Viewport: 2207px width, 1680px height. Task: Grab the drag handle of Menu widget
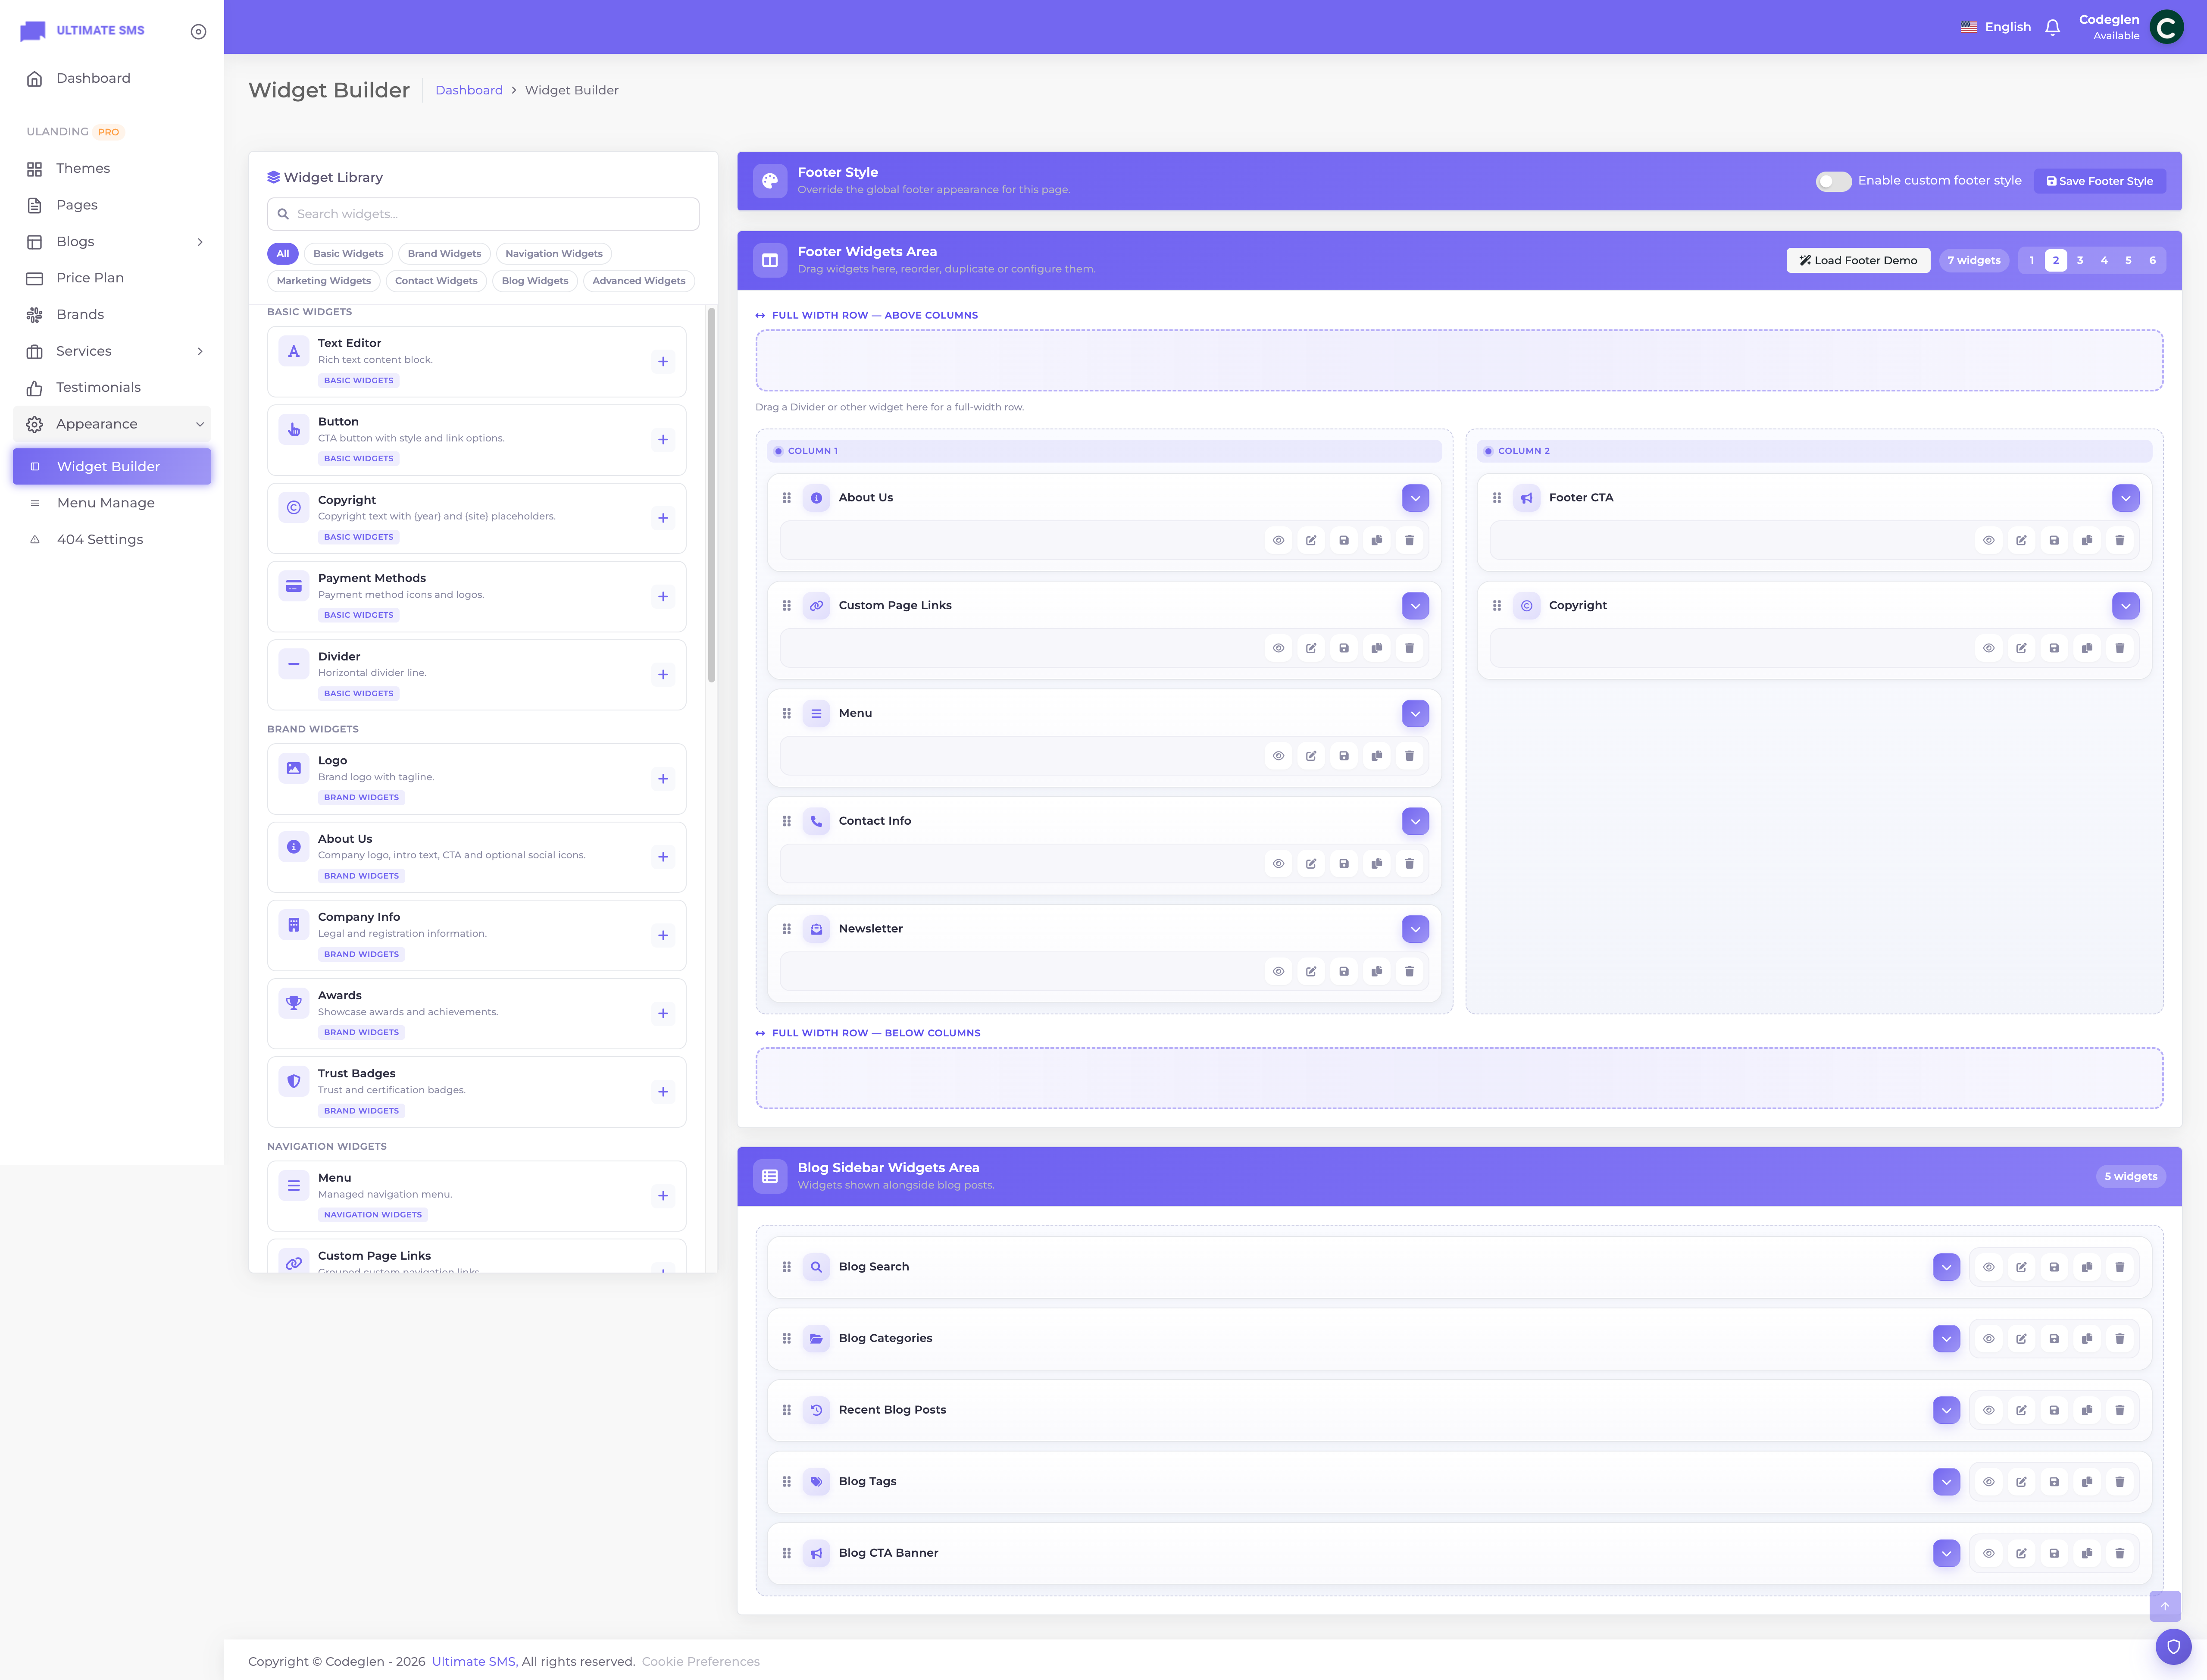coord(787,714)
